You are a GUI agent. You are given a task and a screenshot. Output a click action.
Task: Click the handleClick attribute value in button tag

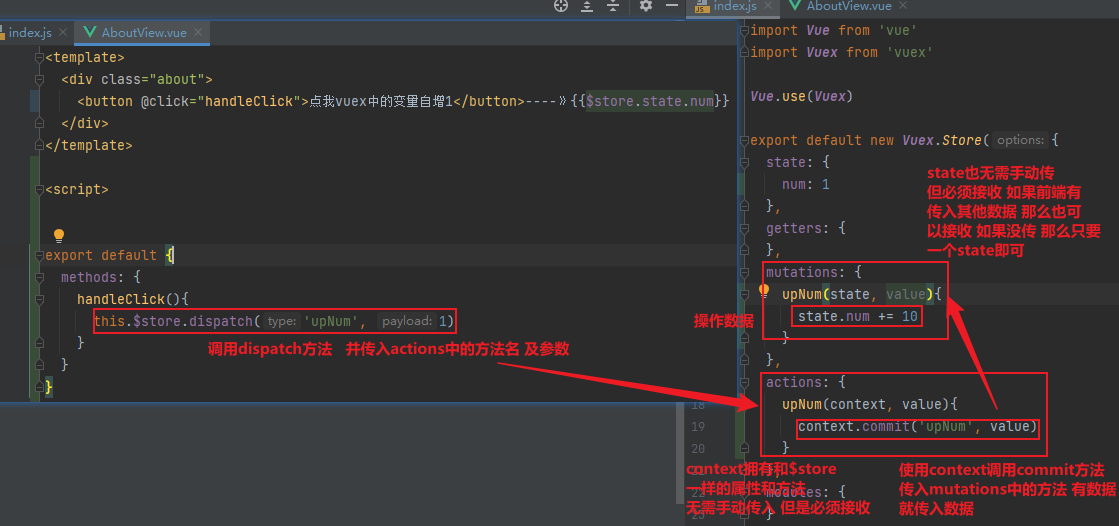click(249, 101)
